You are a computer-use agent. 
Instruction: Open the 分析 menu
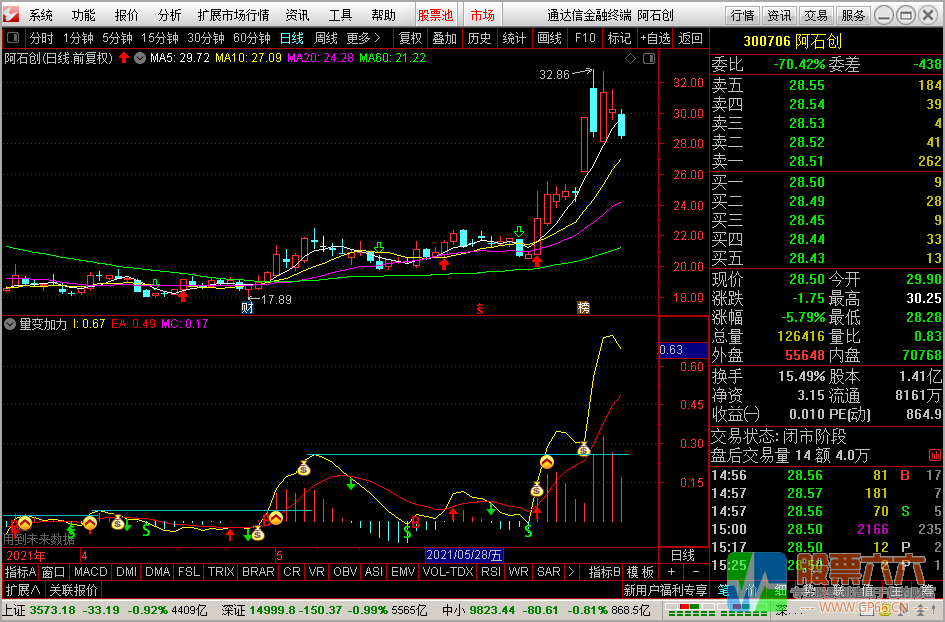coord(169,15)
